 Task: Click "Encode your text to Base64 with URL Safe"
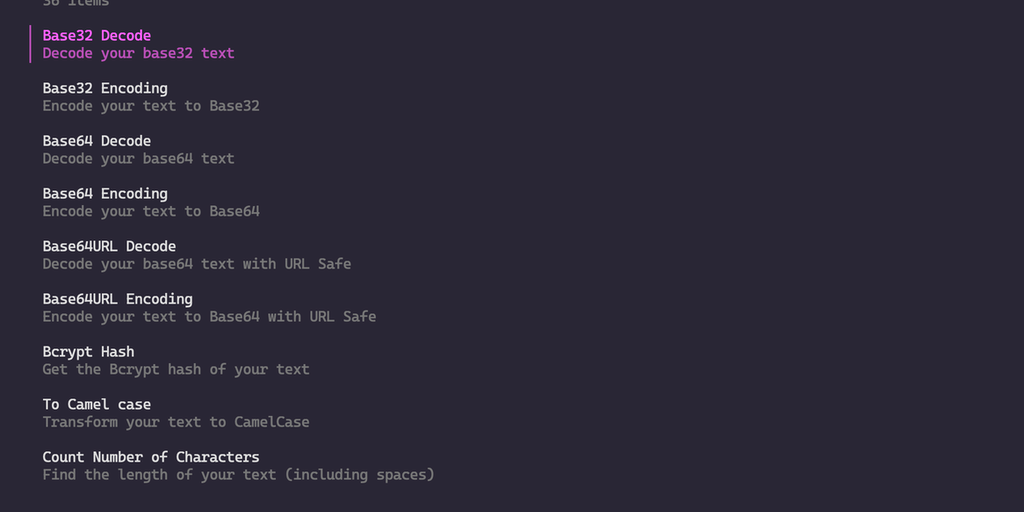pos(209,316)
